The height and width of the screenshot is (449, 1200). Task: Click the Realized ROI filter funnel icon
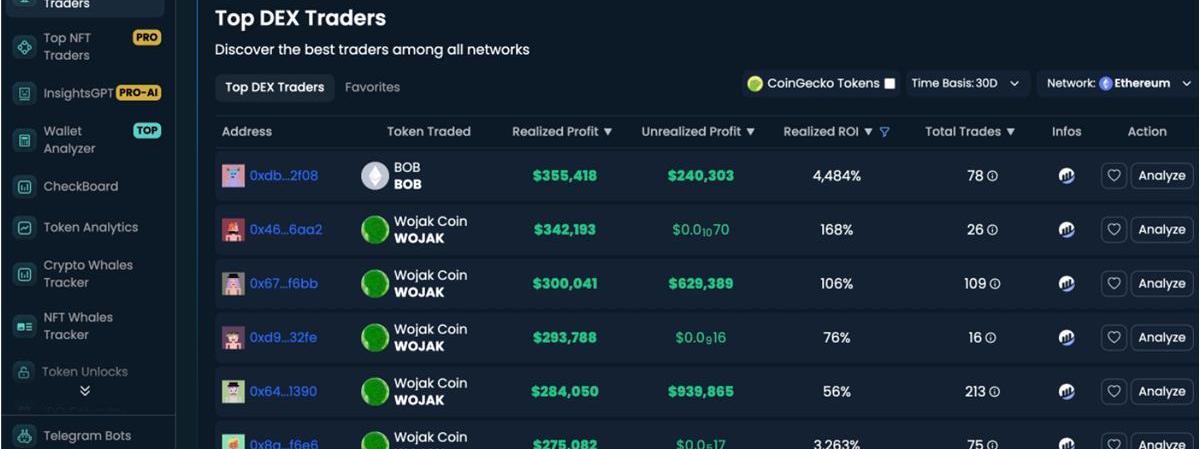click(884, 132)
